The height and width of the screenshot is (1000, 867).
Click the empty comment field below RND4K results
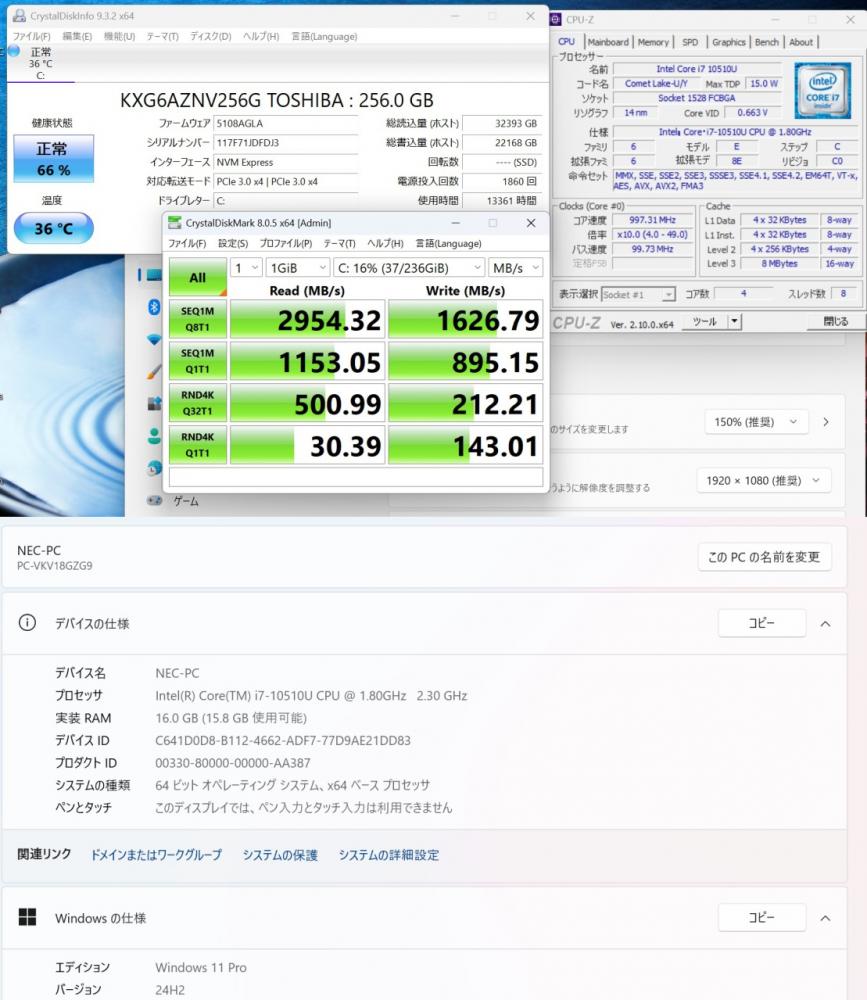pyautogui.click(x=356, y=477)
